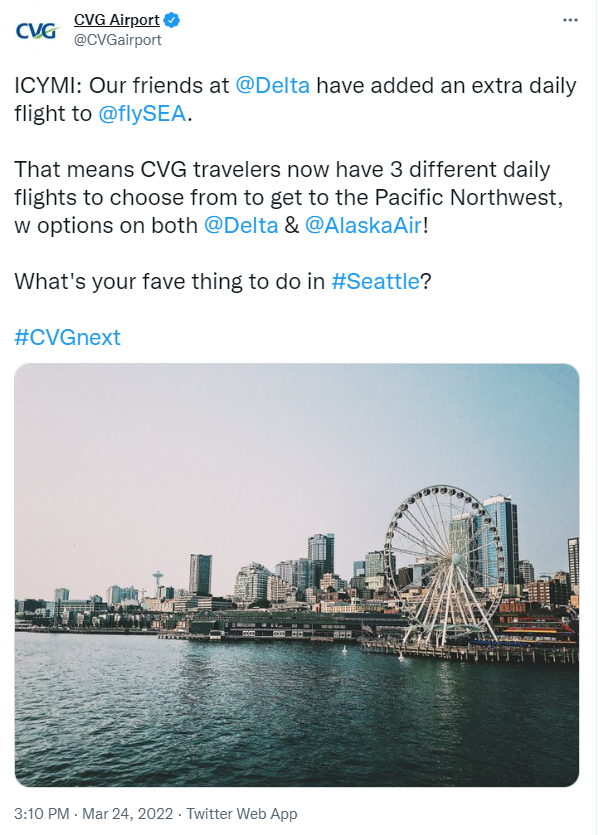
Task: Enlarge the Seattle waterfront photo
Action: 297,575
